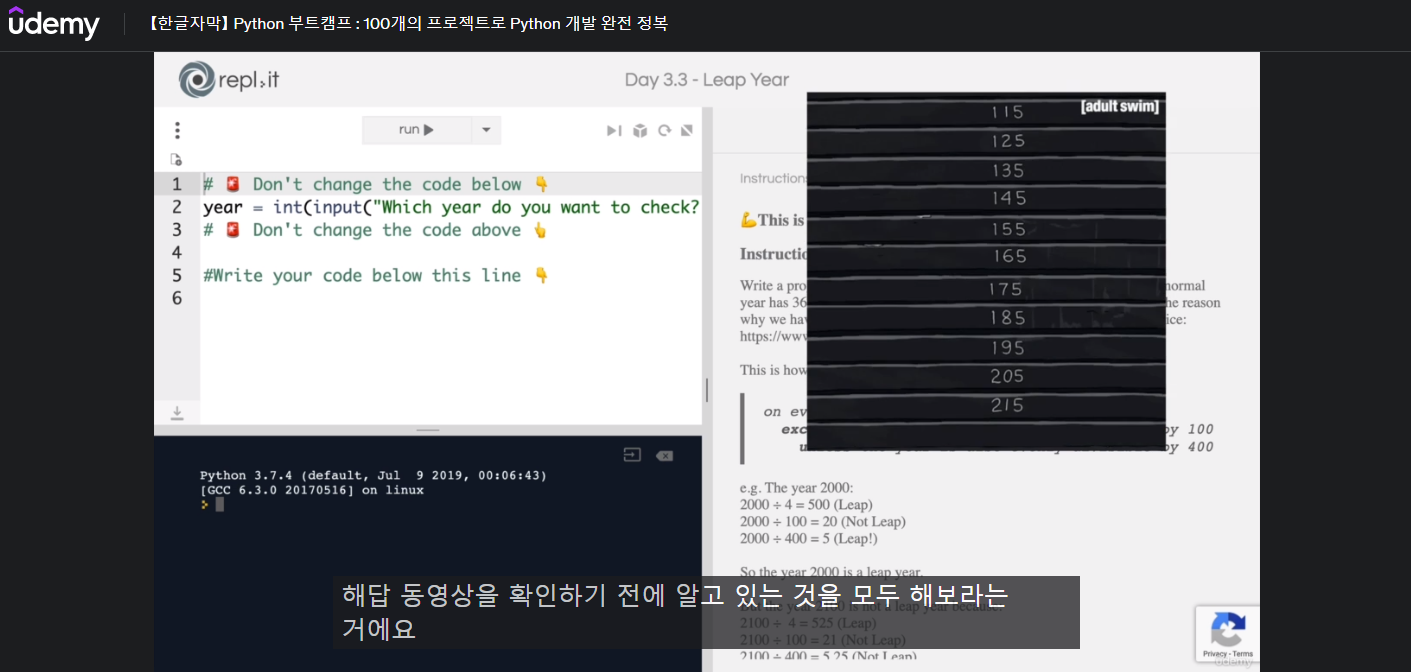Click the console open-in-pane icon

[x=631, y=455]
